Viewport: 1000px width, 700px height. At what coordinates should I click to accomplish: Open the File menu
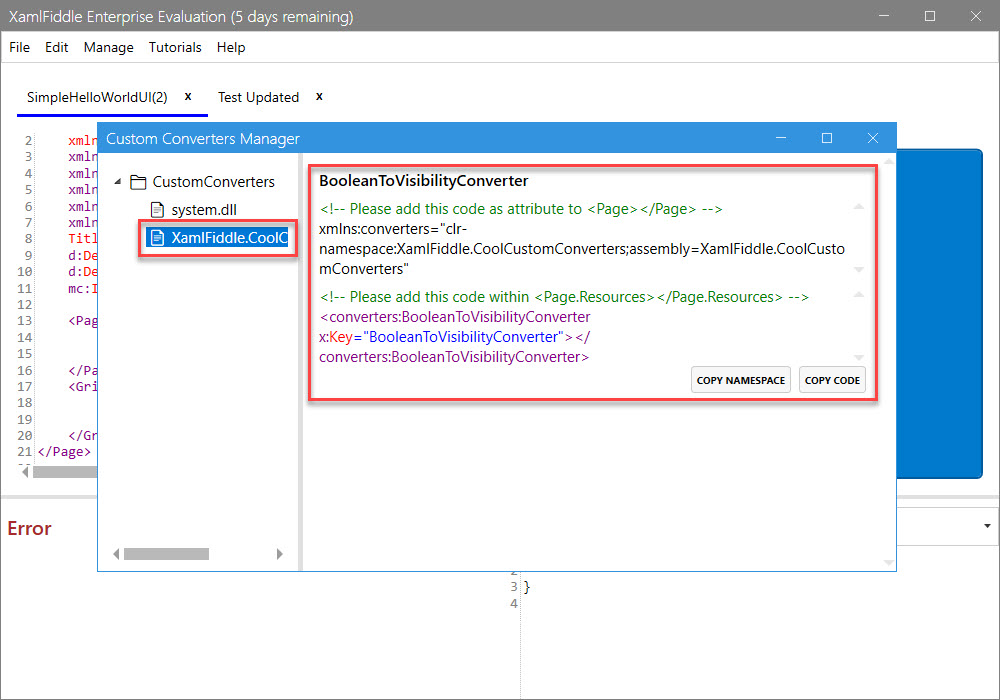(x=19, y=47)
